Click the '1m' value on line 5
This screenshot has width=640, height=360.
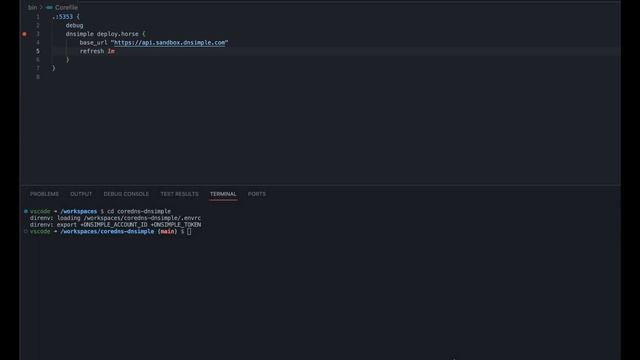111,51
